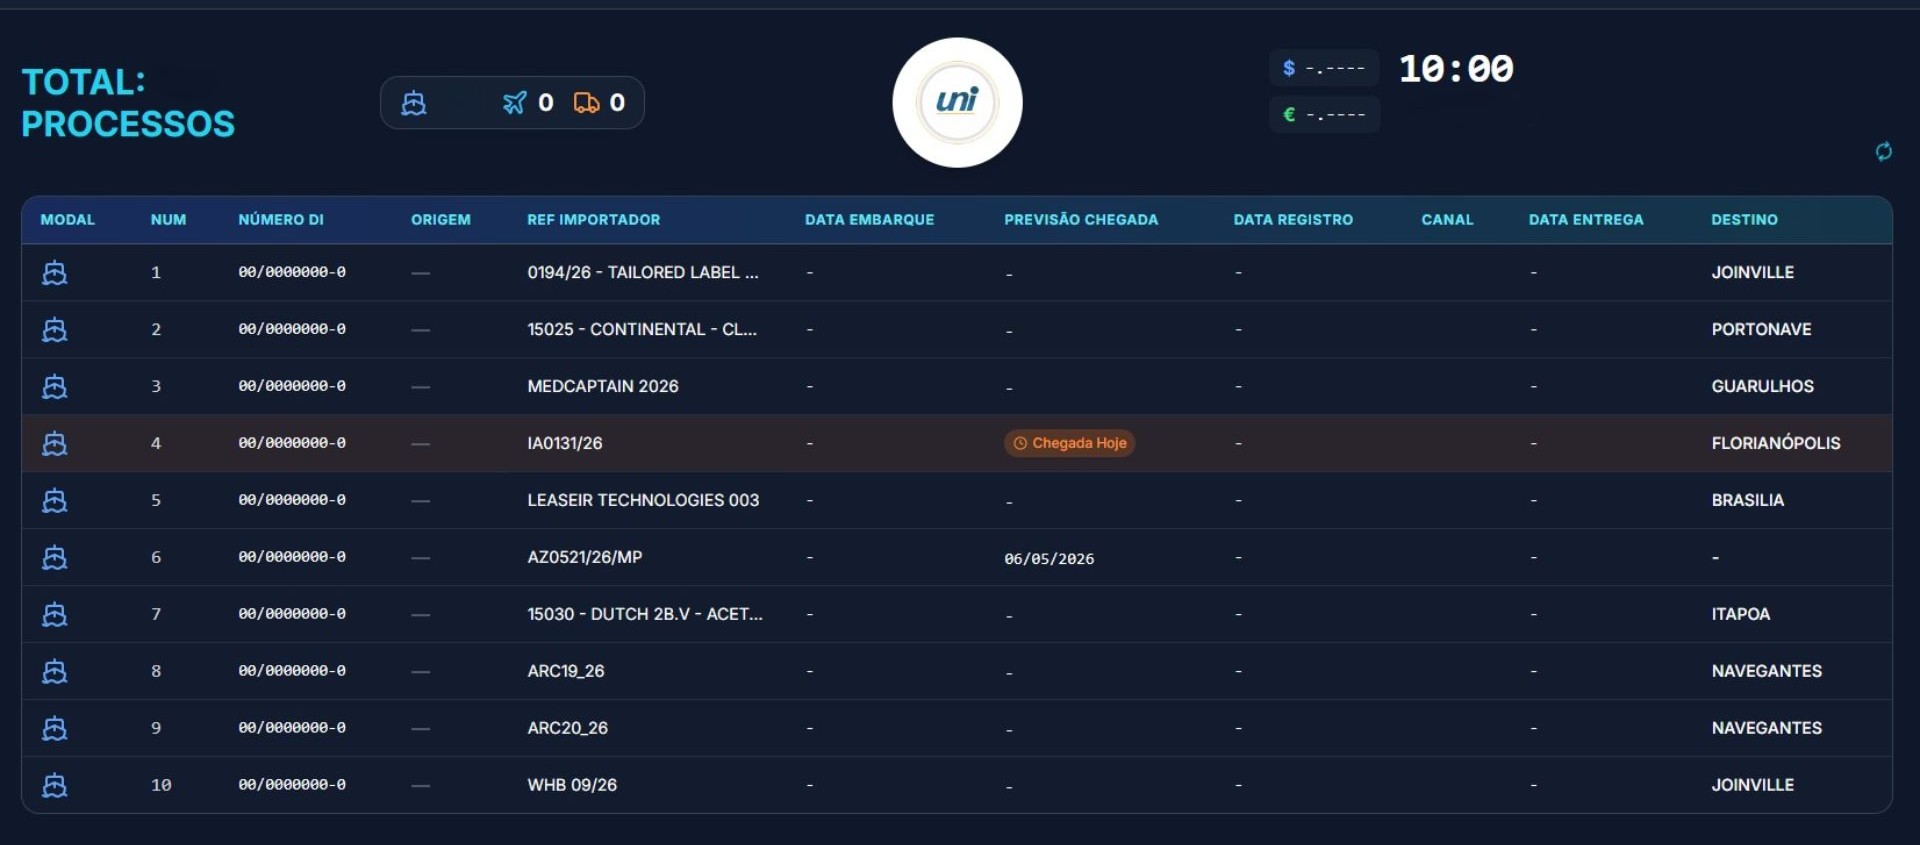Click the DI number in WHB 09/26 row
Image resolution: width=1920 pixels, height=845 pixels.
[x=292, y=785]
